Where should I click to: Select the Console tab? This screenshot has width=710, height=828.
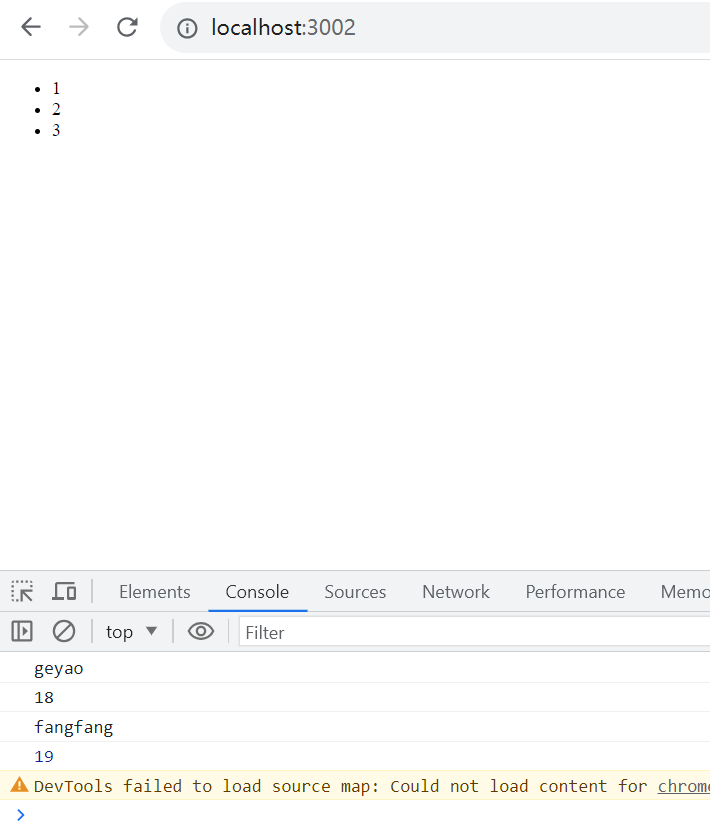click(257, 592)
